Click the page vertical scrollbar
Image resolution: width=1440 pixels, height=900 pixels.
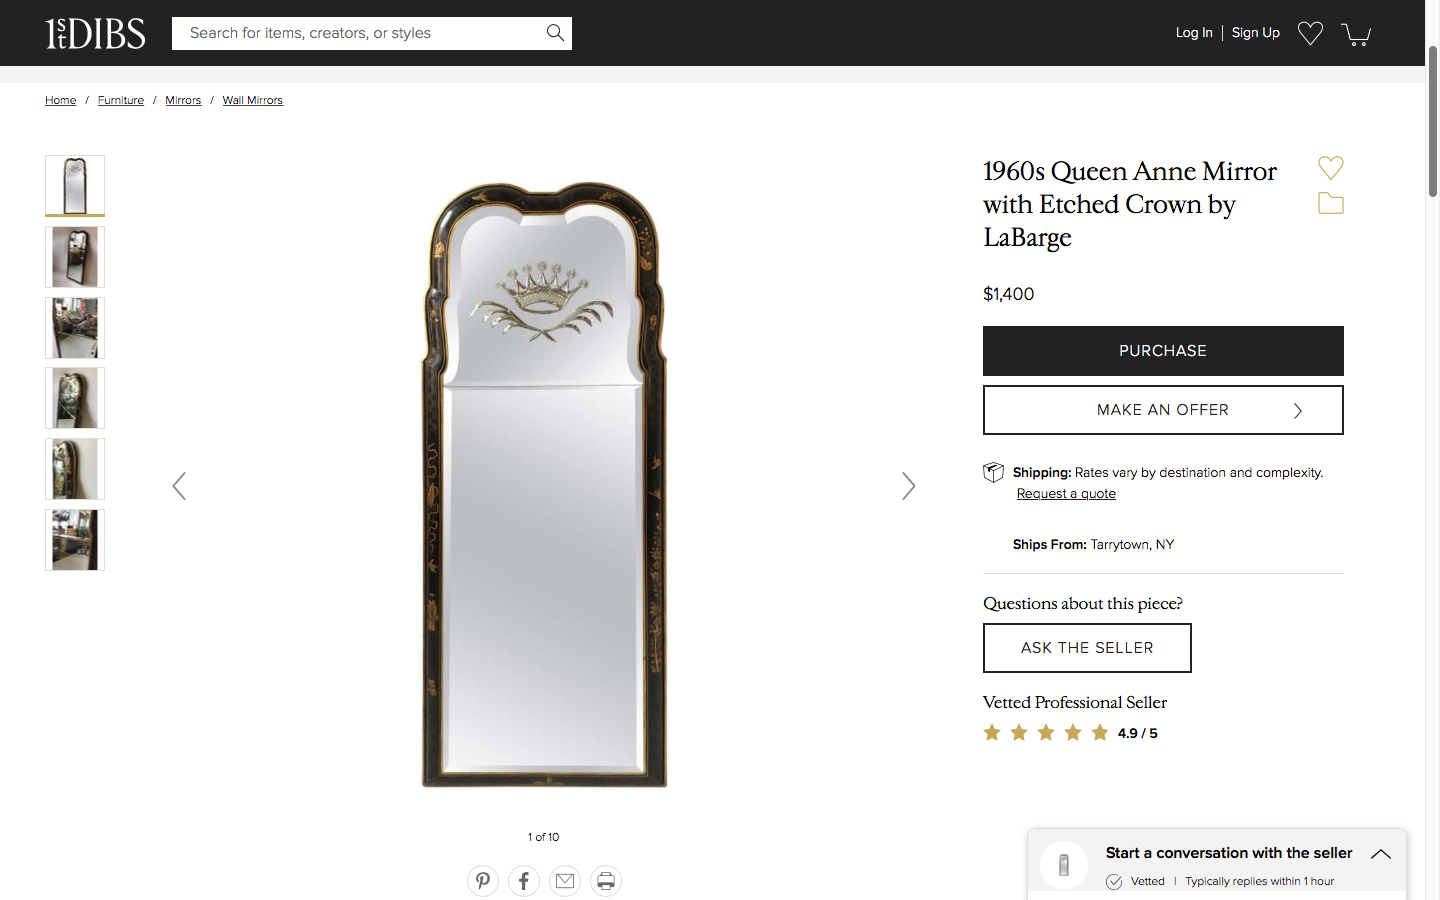pyautogui.click(x=1432, y=120)
